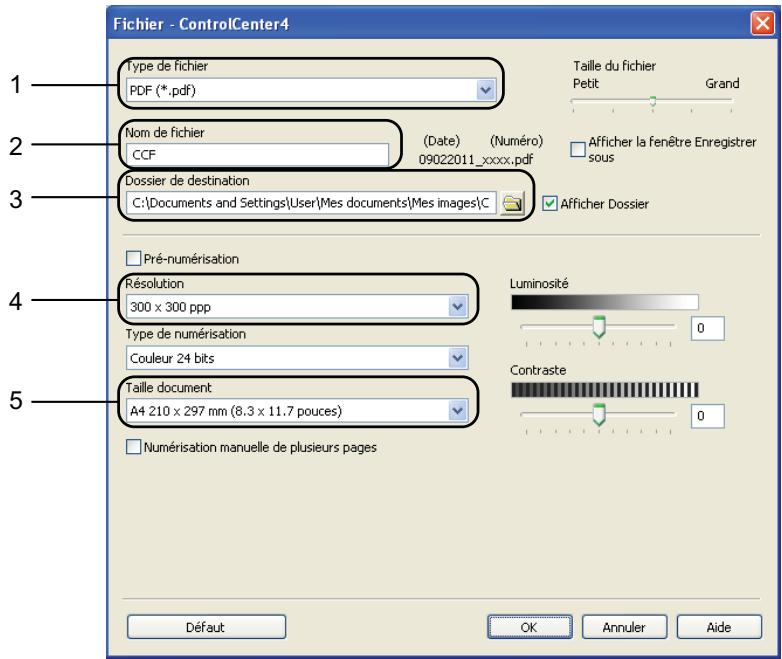
Task: Confirm settings with the OK button
Action: [x=530, y=627]
